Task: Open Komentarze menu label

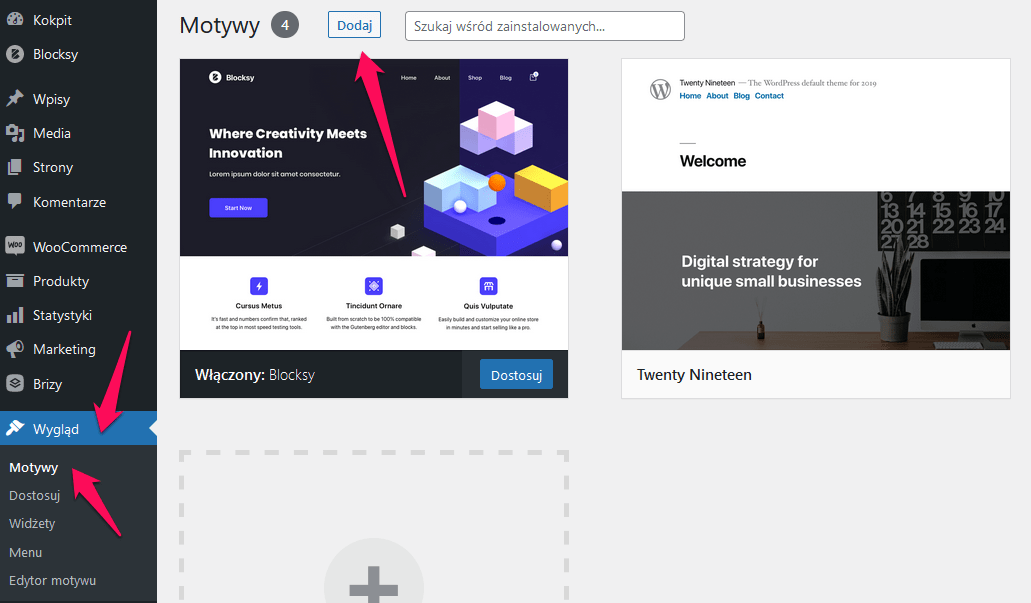Action: click(x=70, y=203)
